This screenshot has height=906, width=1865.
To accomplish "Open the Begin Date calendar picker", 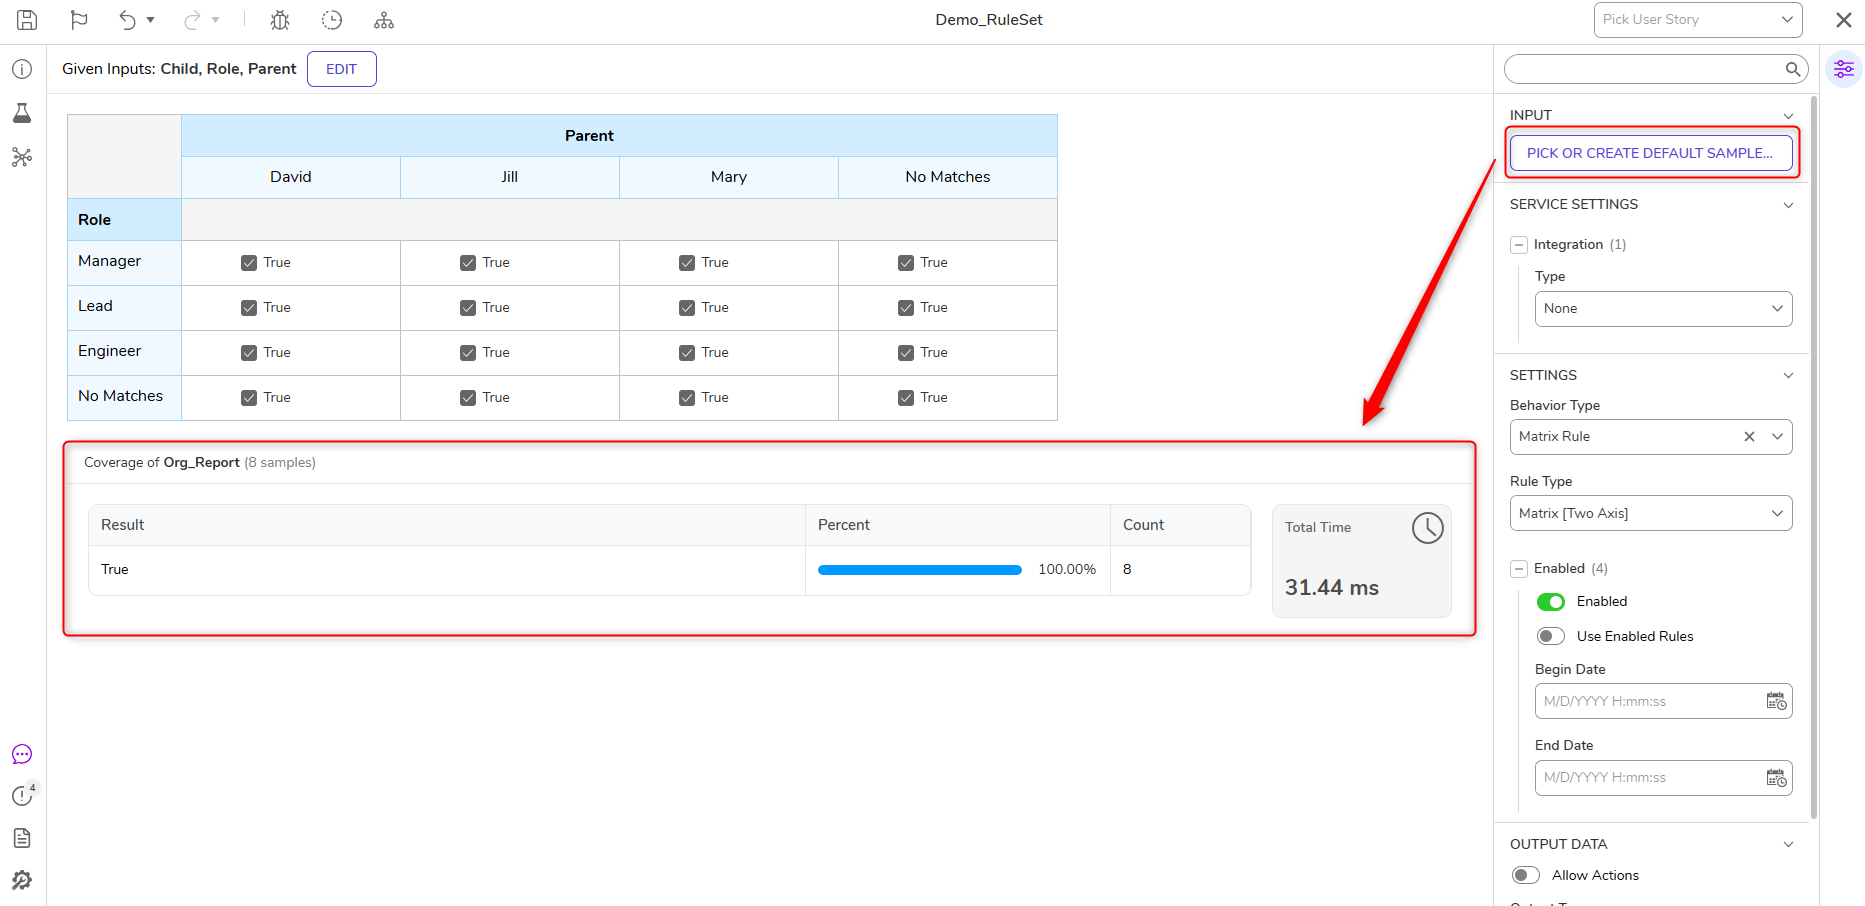I will 1776,701.
